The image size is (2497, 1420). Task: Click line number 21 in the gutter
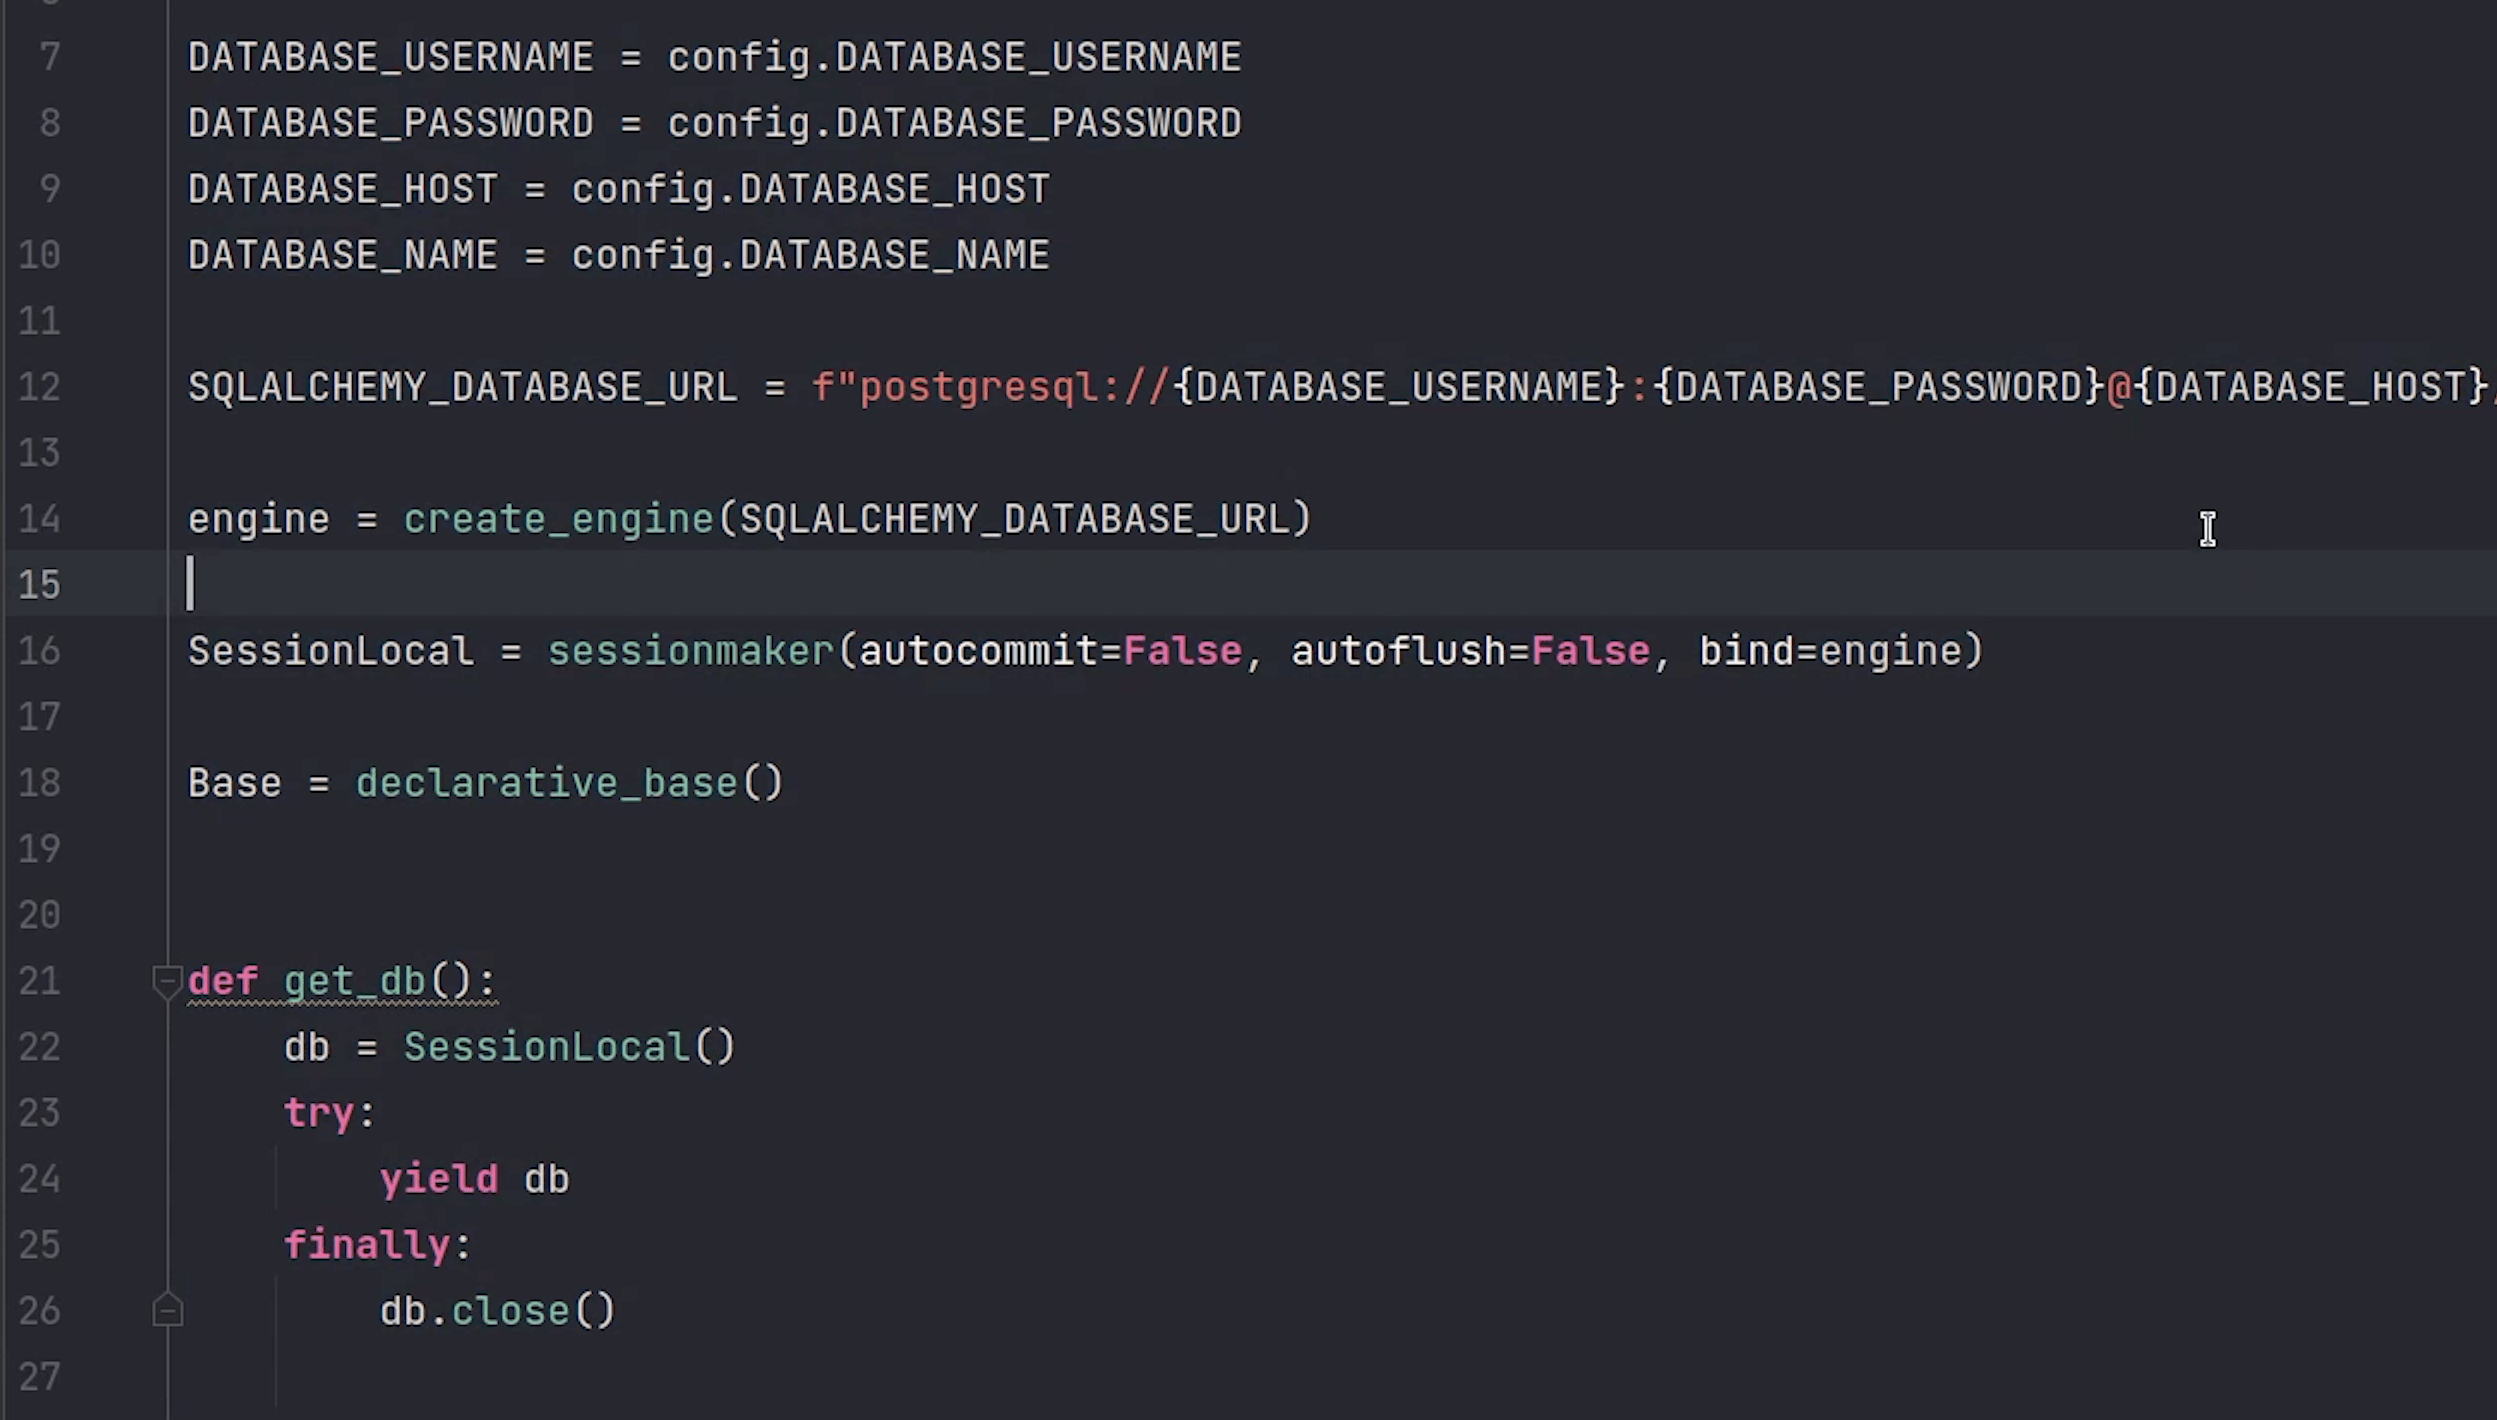pyautogui.click(x=40, y=981)
